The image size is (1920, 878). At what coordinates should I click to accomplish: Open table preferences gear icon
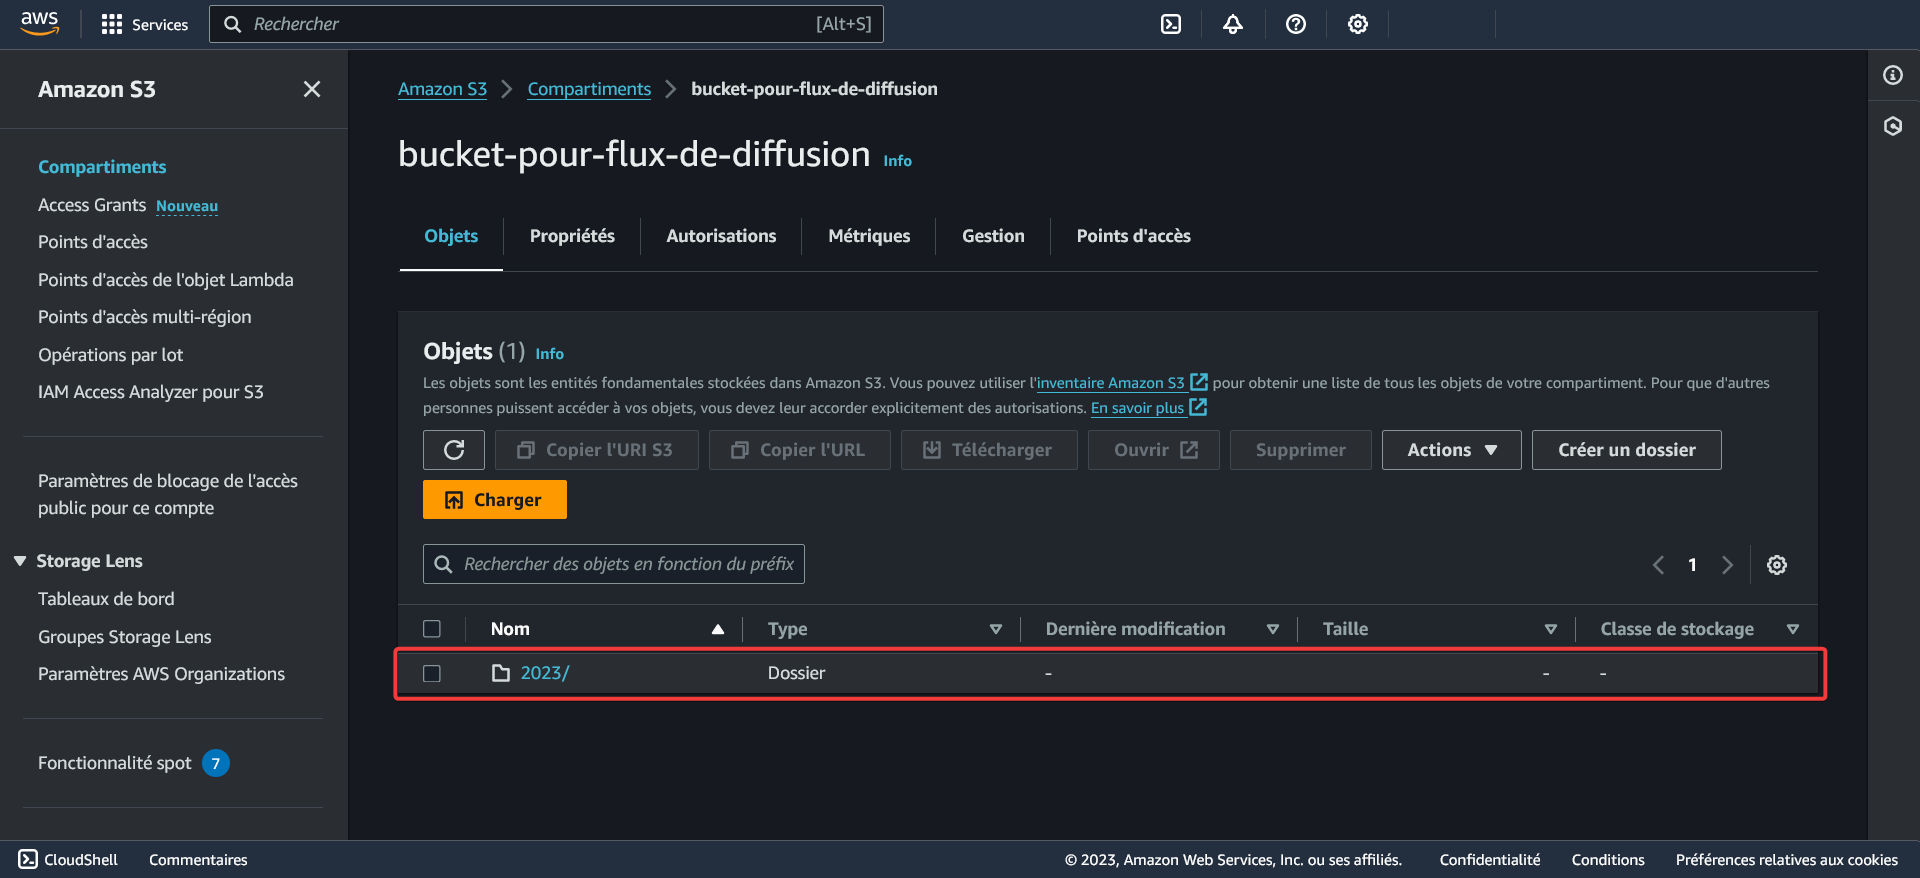click(1777, 565)
